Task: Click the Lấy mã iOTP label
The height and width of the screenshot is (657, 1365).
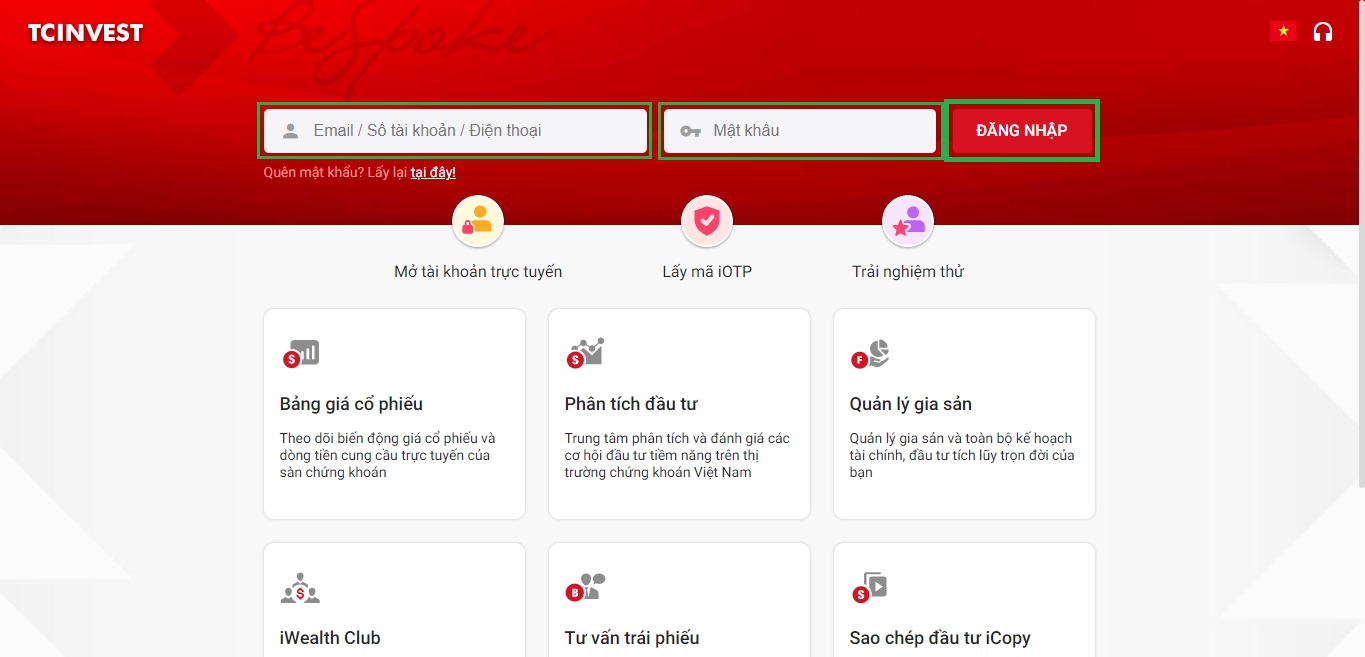Action: click(707, 272)
